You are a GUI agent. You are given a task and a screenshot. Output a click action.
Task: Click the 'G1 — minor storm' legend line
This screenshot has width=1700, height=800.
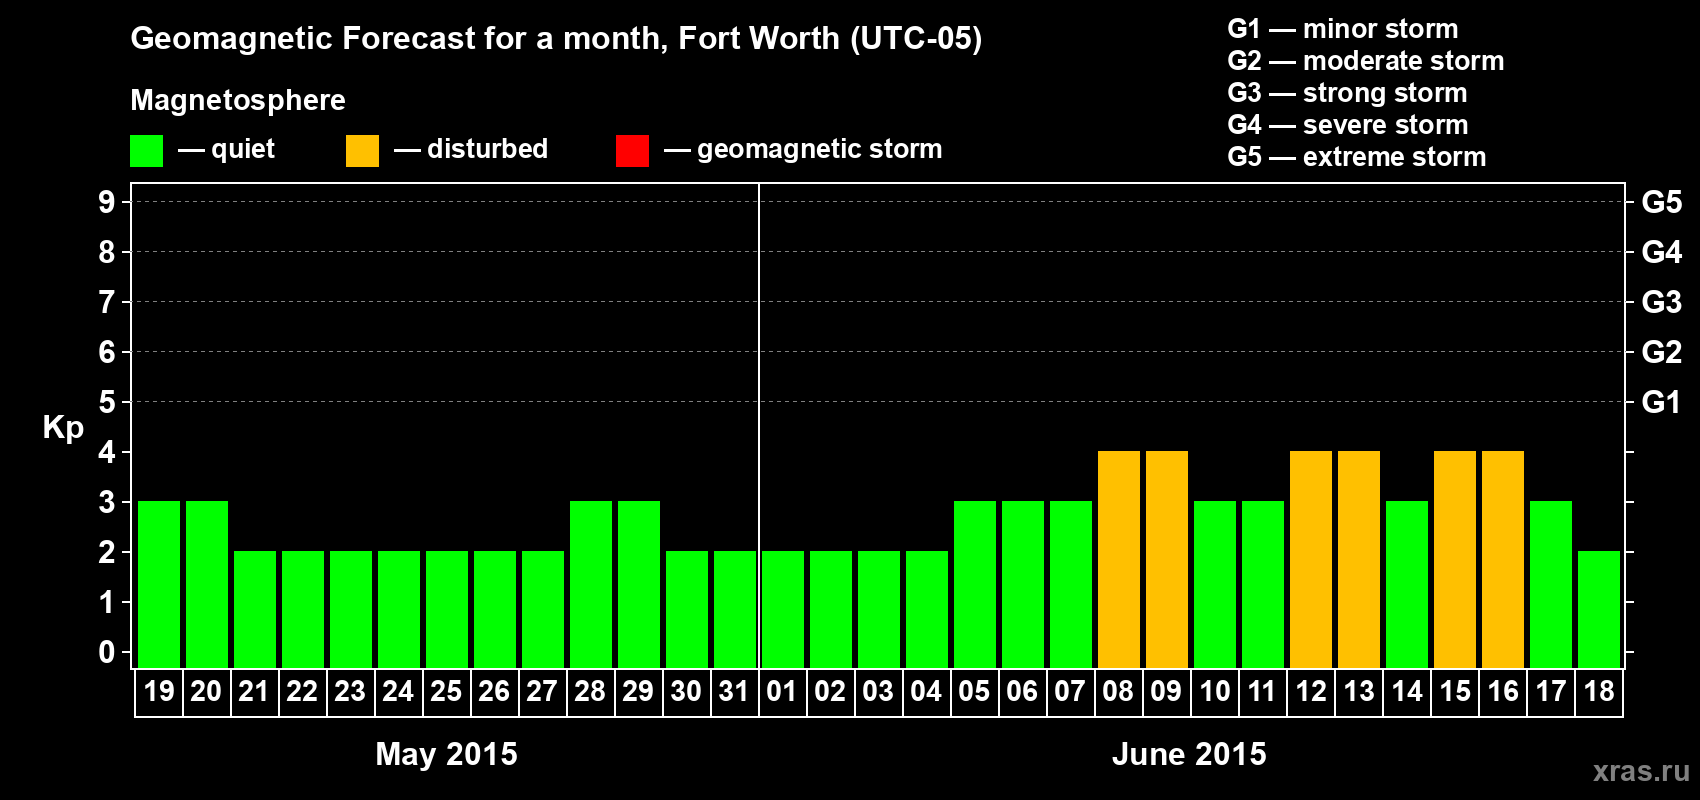click(x=1343, y=29)
